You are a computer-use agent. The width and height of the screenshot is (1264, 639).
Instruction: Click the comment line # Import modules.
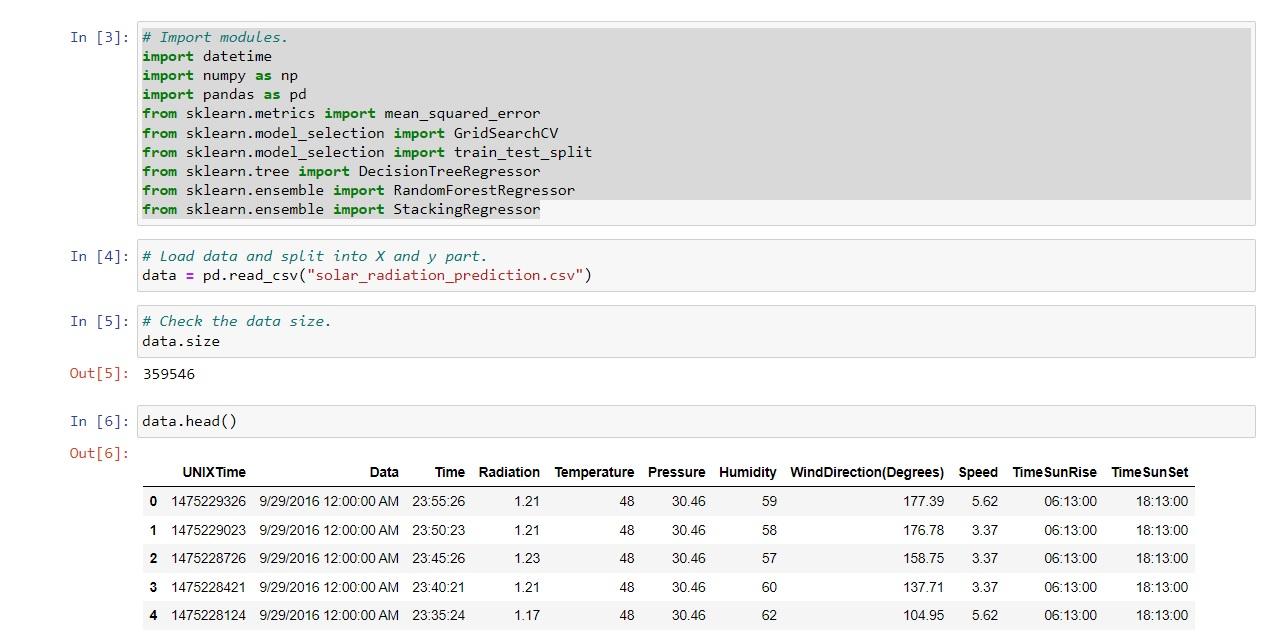click(x=215, y=37)
